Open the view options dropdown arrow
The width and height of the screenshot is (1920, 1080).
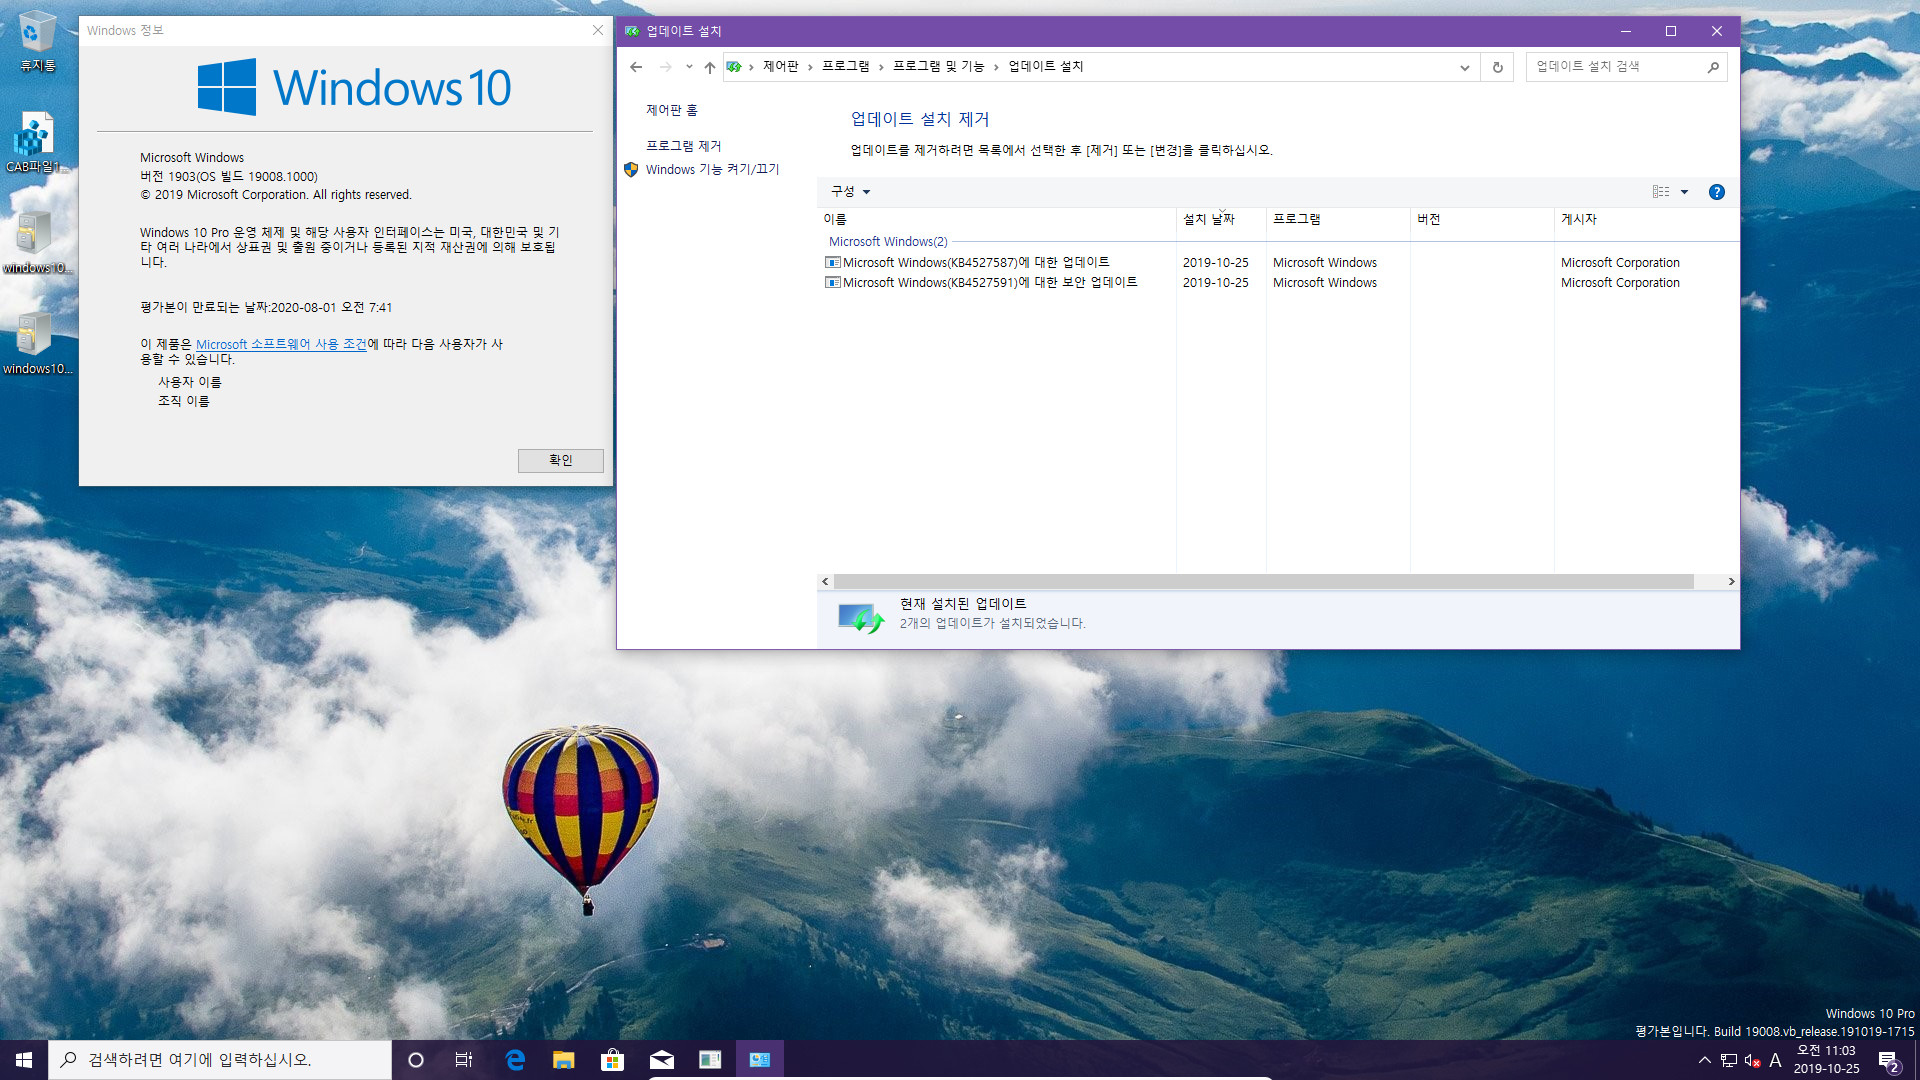tap(1684, 192)
